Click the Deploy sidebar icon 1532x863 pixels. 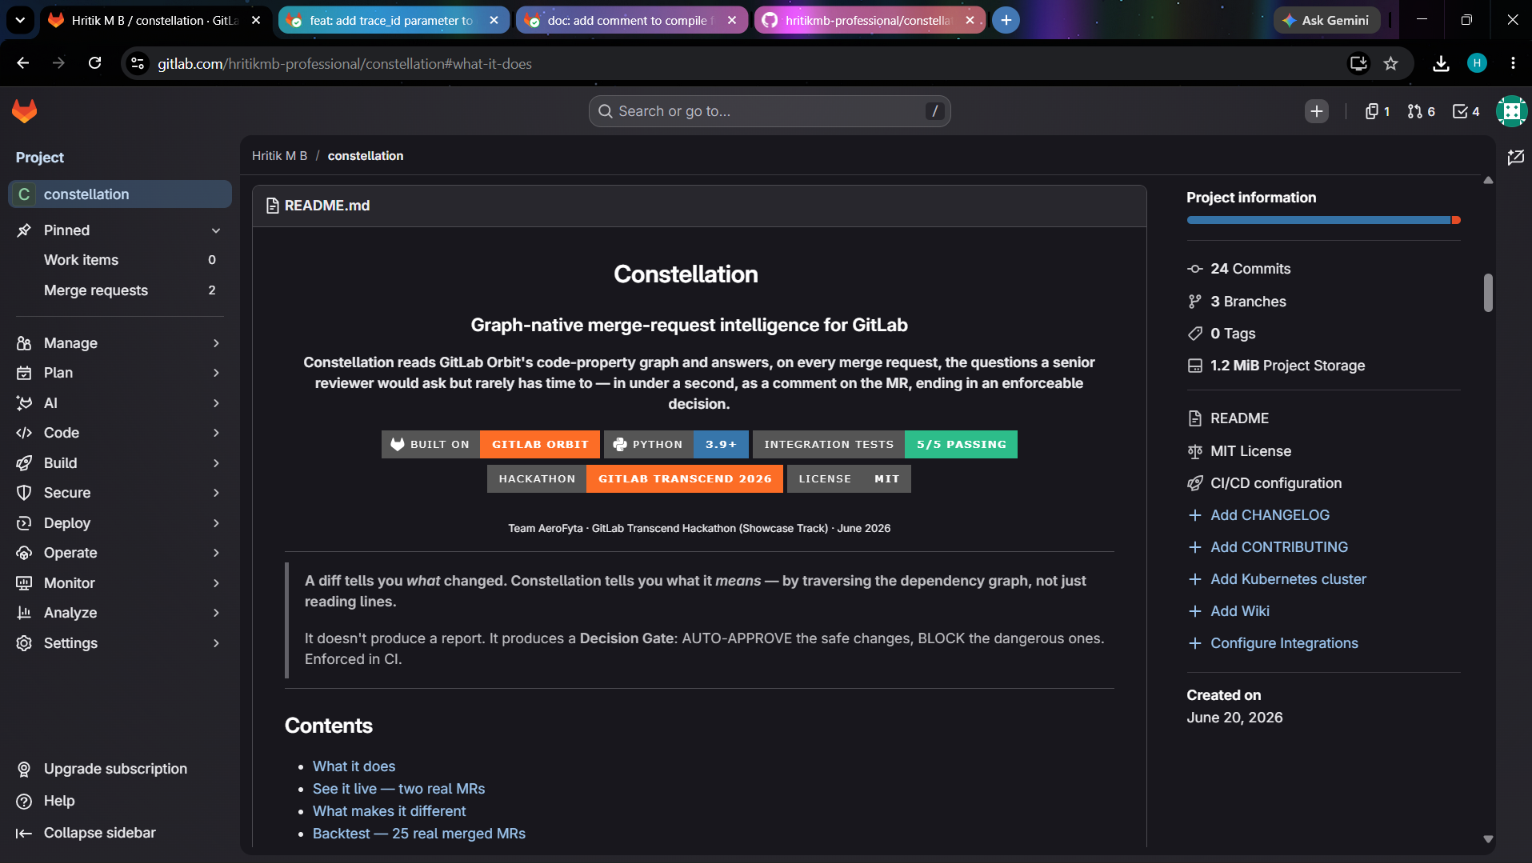[x=24, y=523]
